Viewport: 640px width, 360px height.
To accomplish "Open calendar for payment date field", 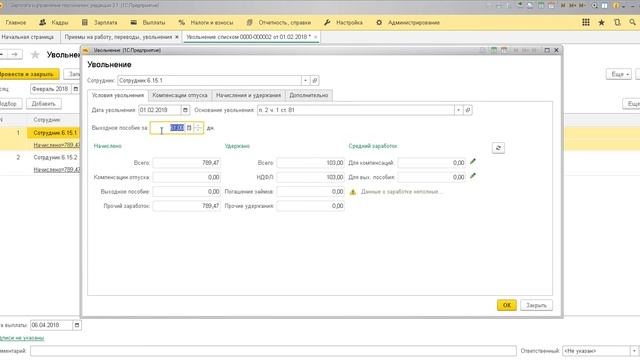I will [x=76, y=325].
